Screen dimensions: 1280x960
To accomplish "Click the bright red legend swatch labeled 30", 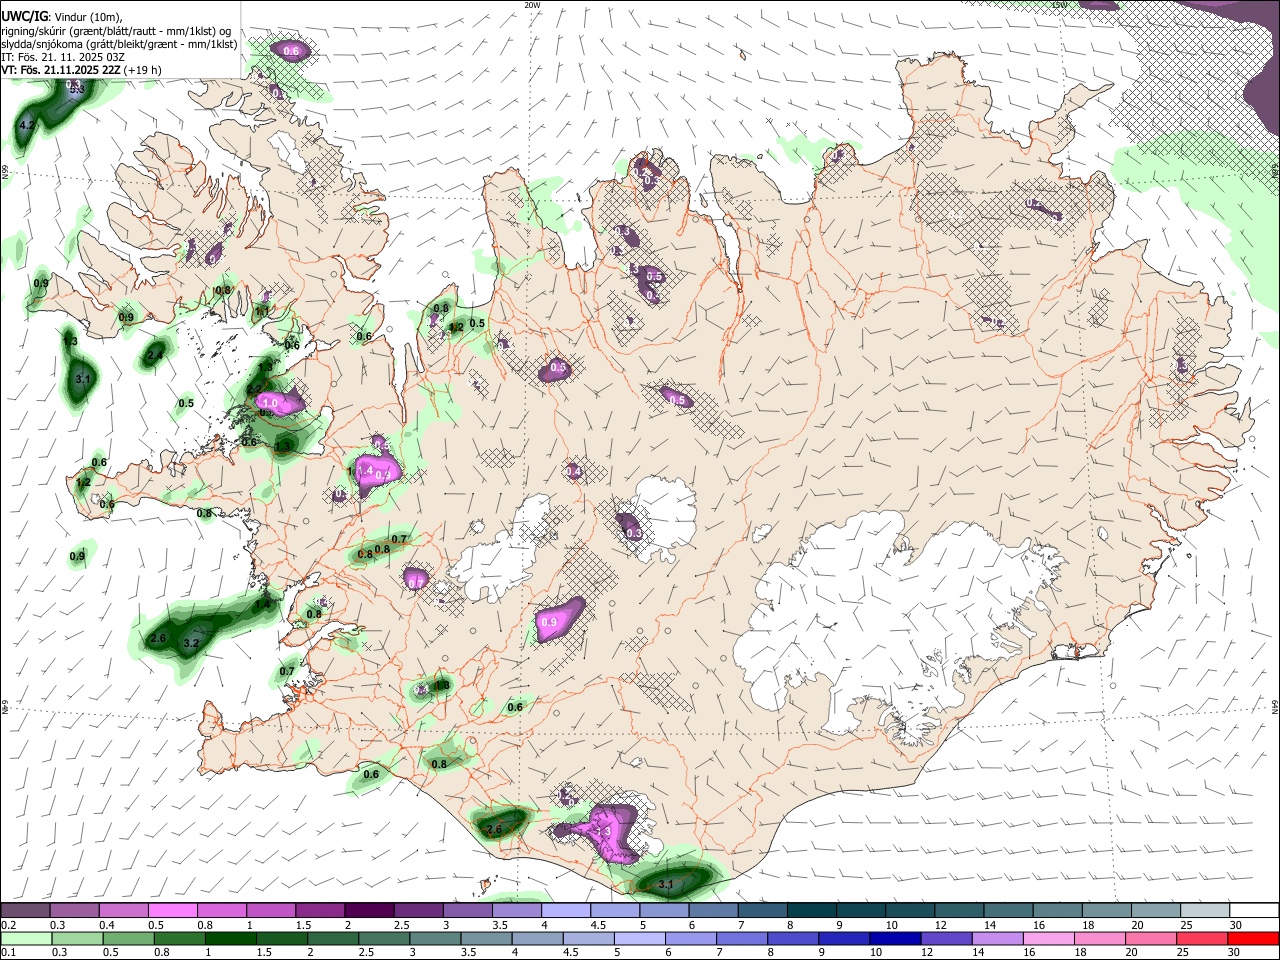I will pyautogui.click(x=1254, y=938).
